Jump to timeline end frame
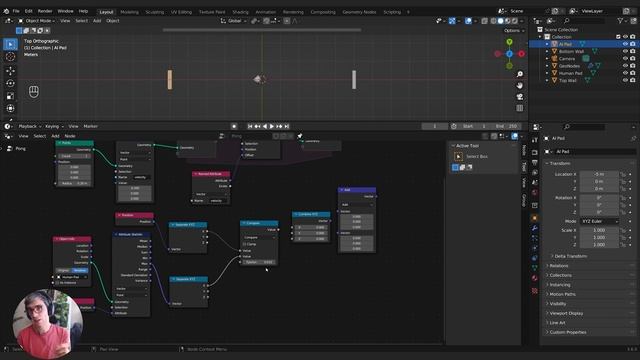 (x=287, y=127)
